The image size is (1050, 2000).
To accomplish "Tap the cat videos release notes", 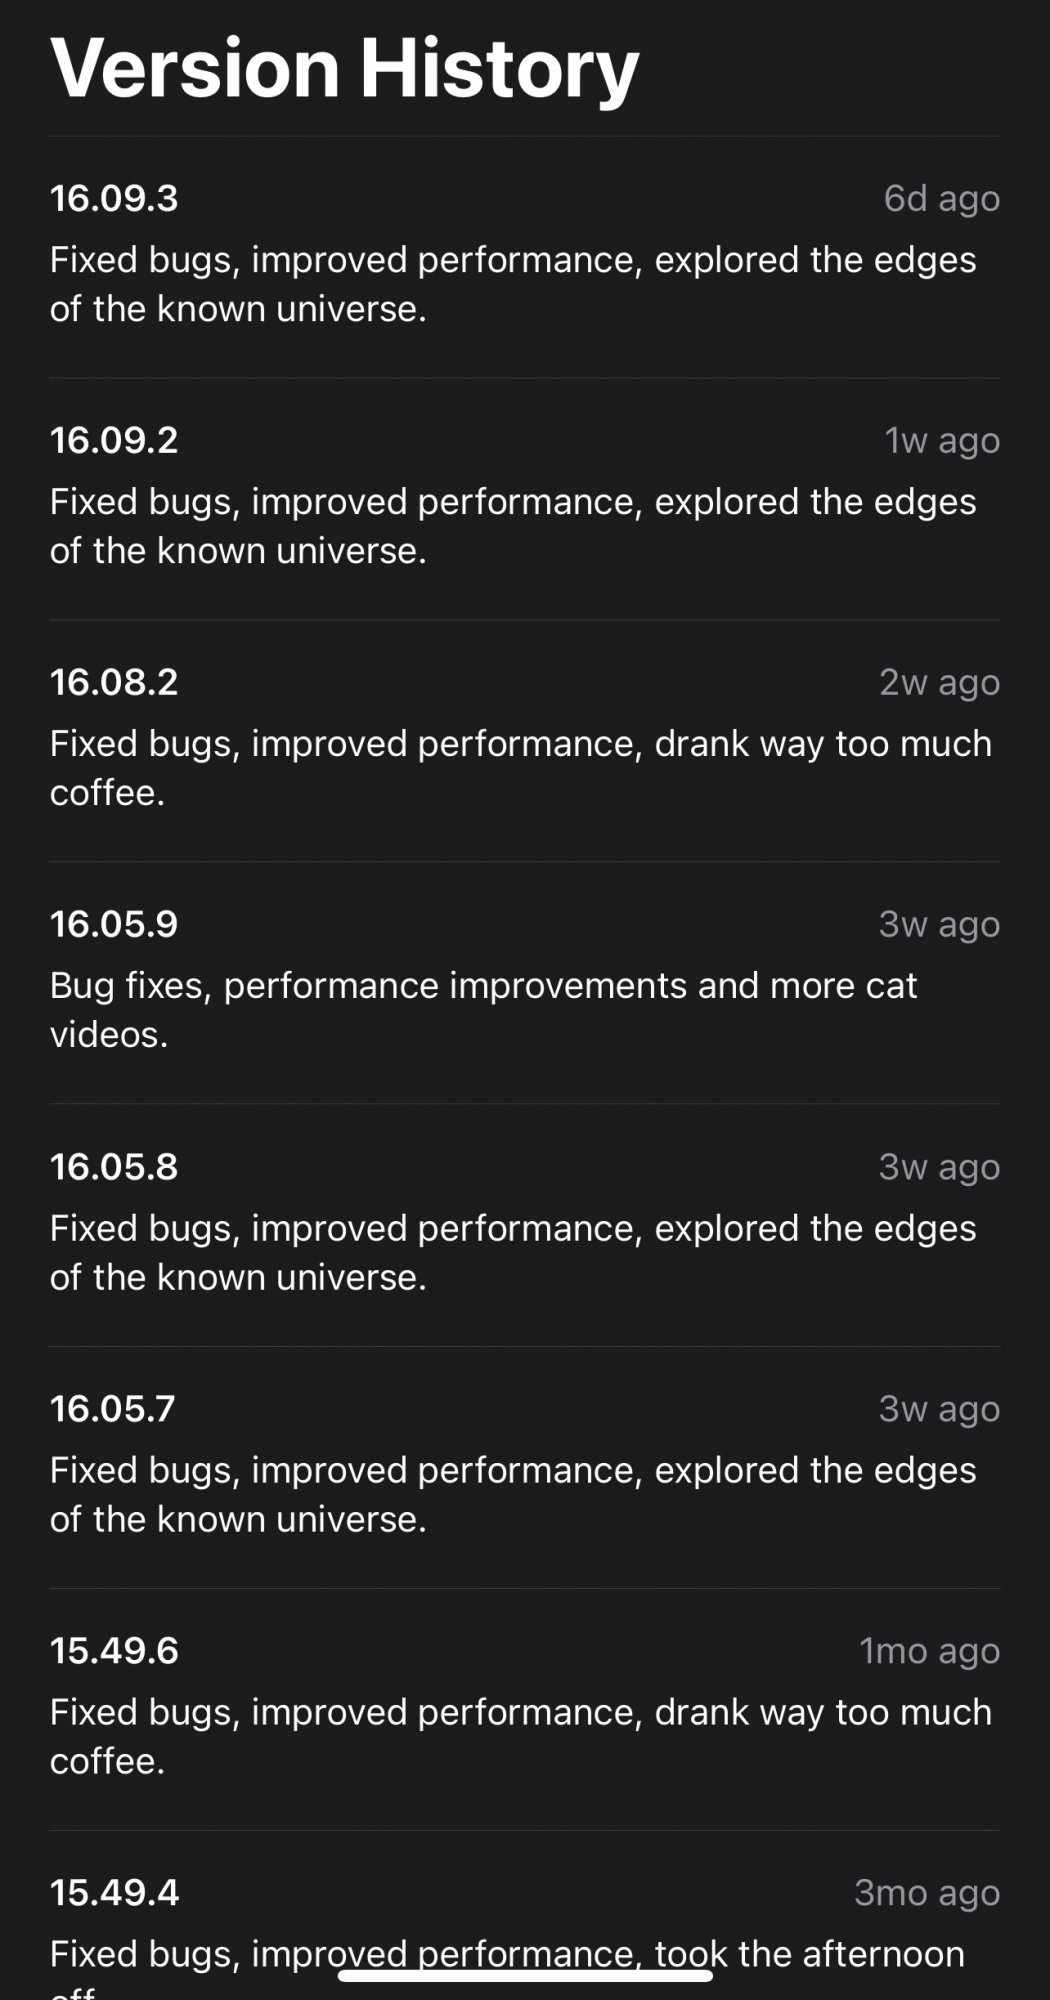I will (x=483, y=1010).
